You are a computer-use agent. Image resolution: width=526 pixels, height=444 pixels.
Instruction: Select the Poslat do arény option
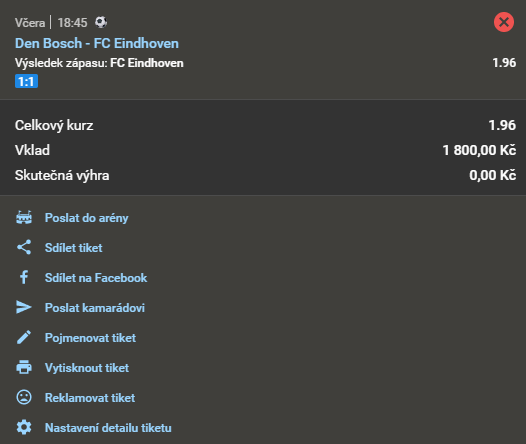(x=87, y=218)
